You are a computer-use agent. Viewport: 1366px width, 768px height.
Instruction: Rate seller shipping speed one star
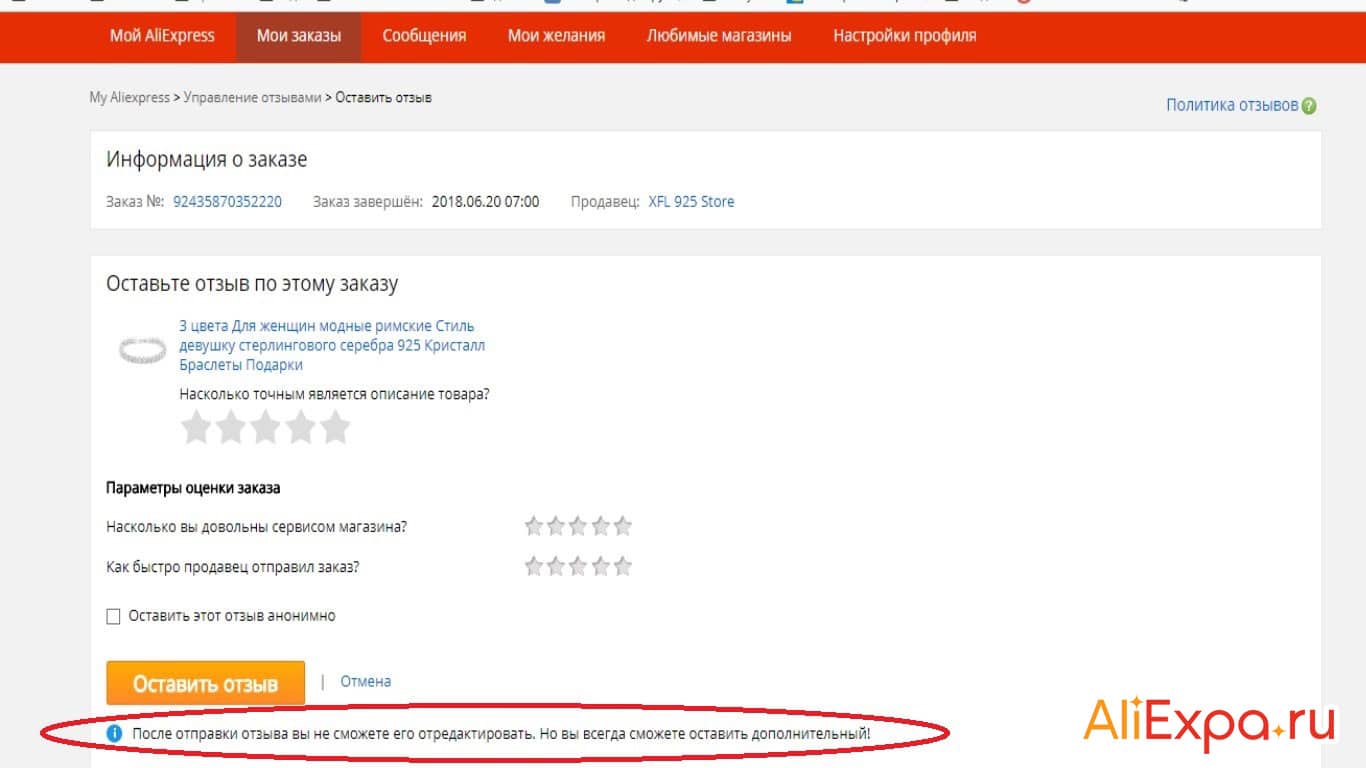[534, 567]
